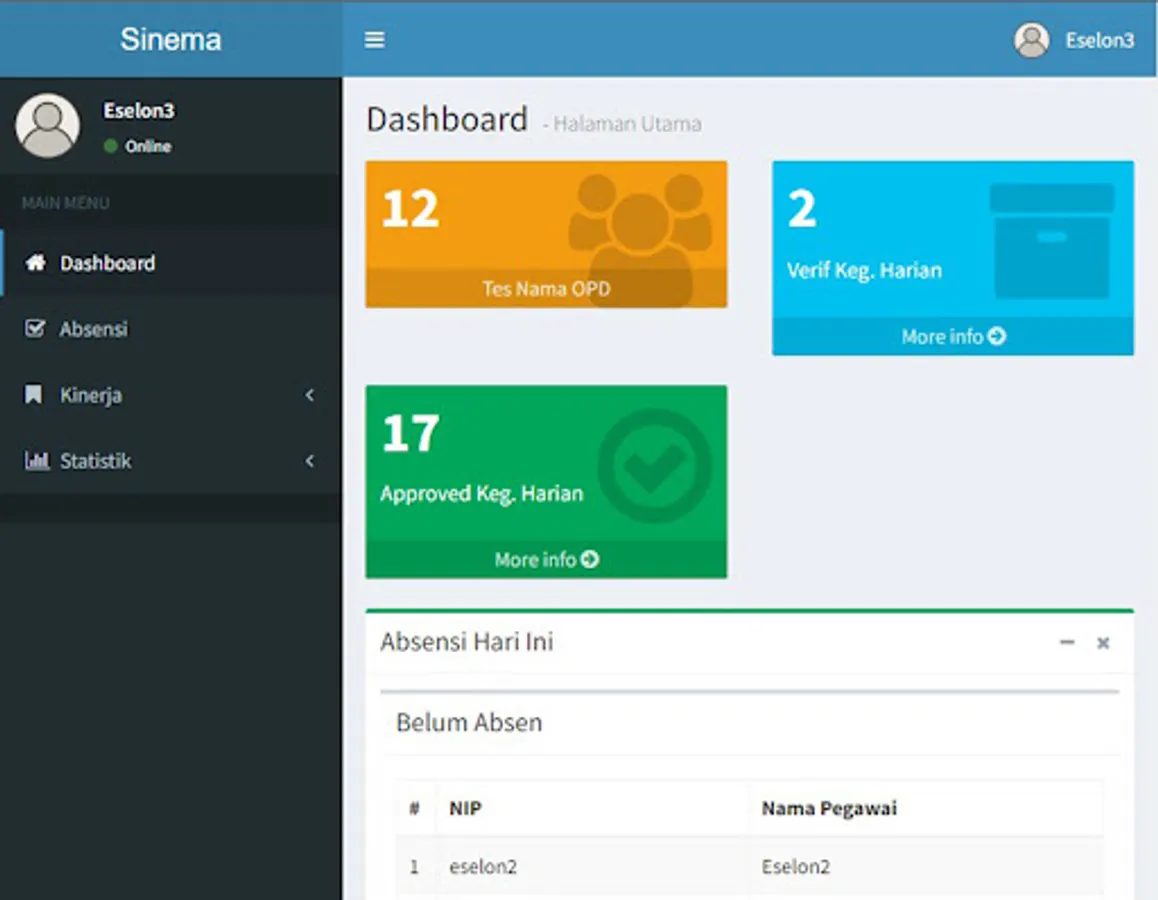Image resolution: width=1158 pixels, height=900 pixels.
Task: Click the Kinerja bookmark icon
Action: pyautogui.click(x=34, y=395)
